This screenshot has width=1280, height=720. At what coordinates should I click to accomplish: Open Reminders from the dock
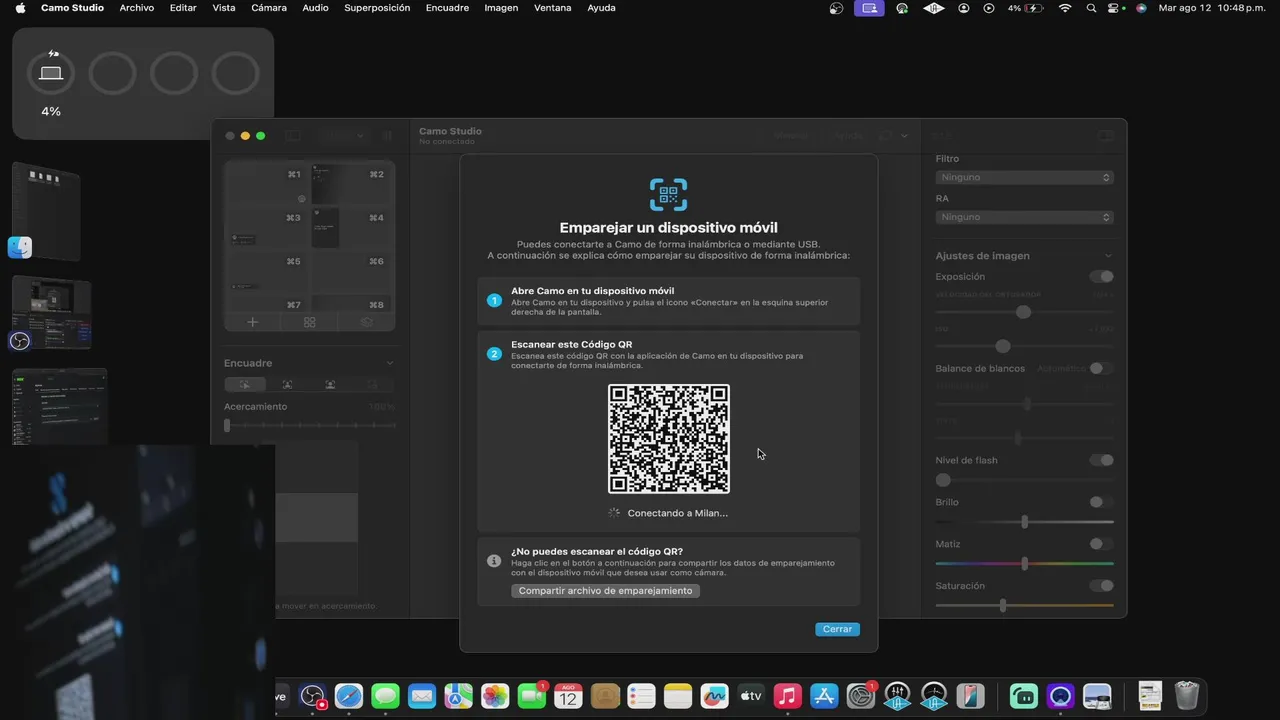pos(641,695)
